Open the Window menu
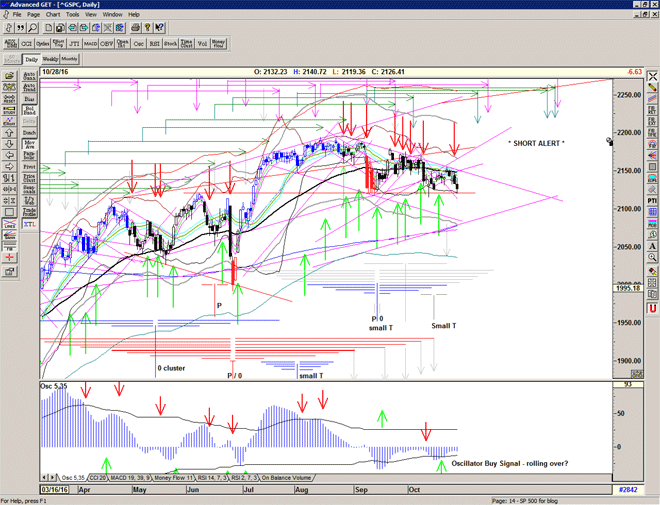Image resolution: width=660 pixels, height=505 pixels. (x=112, y=15)
